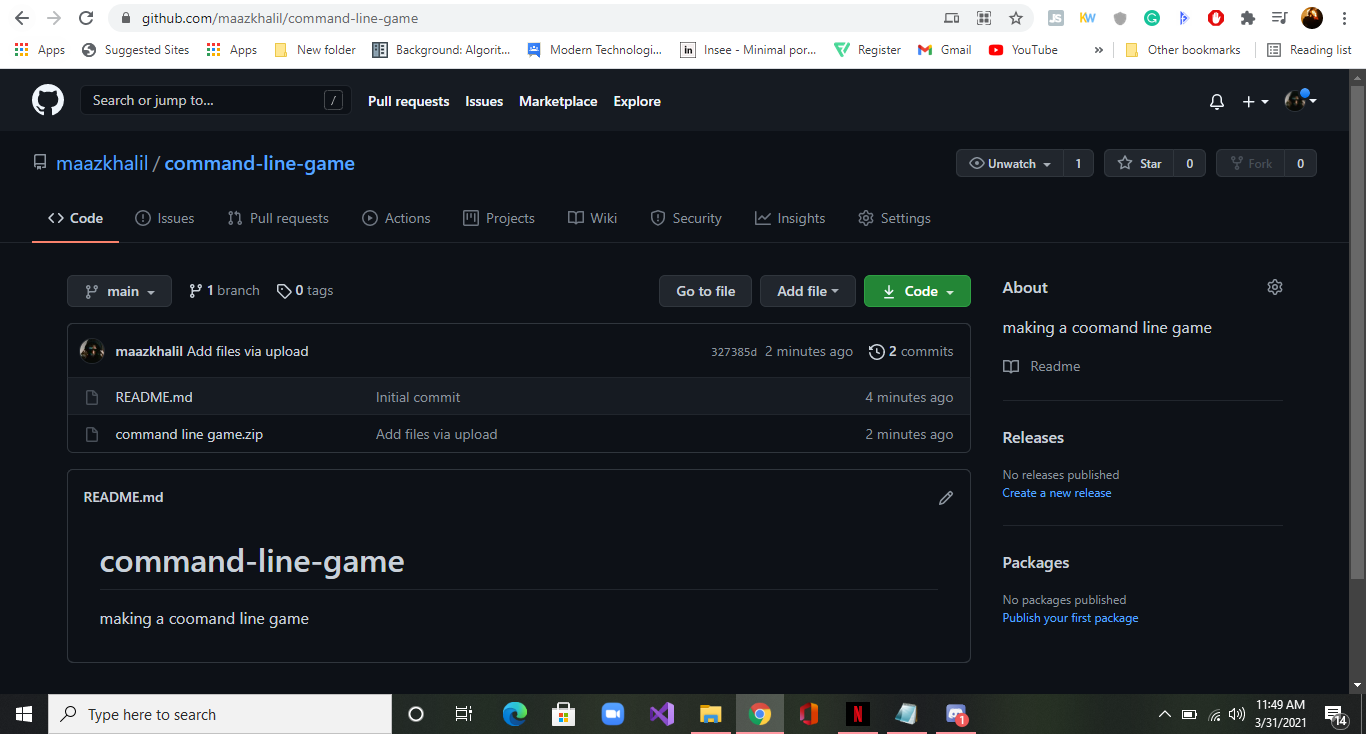
Task: Reload the page
Action: pos(86,18)
